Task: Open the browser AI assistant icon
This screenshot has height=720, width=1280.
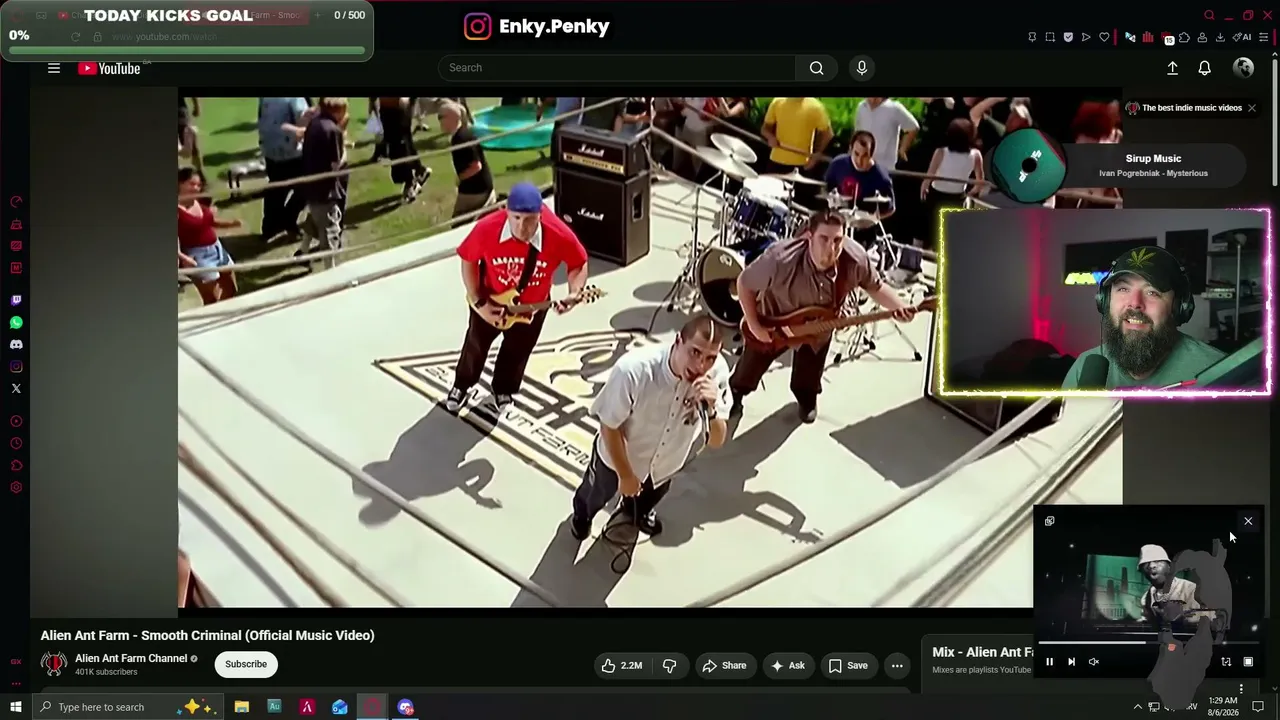Action: click(1243, 37)
